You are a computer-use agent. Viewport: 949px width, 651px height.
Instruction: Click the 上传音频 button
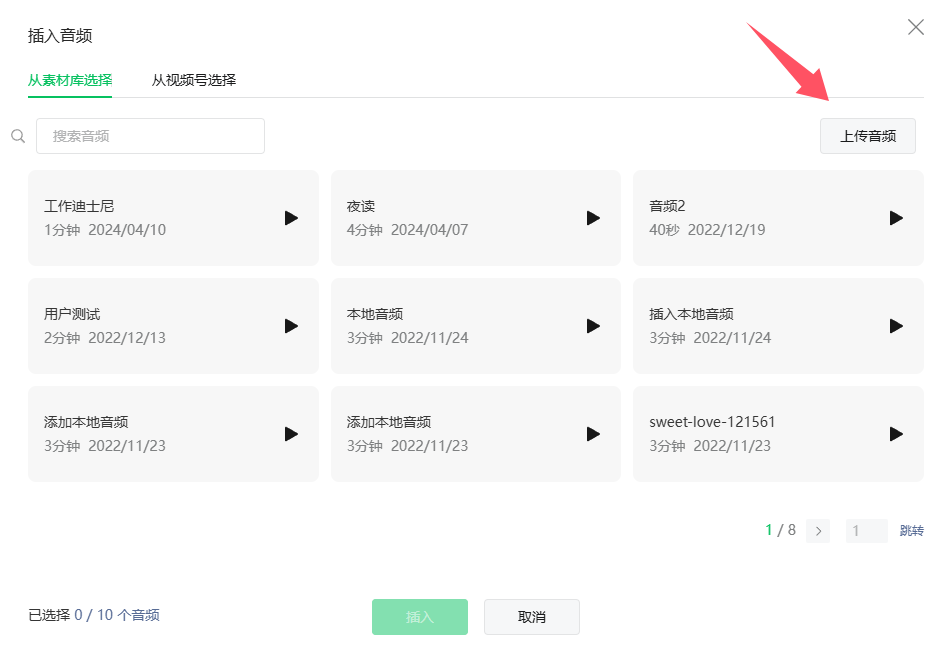[x=867, y=136]
